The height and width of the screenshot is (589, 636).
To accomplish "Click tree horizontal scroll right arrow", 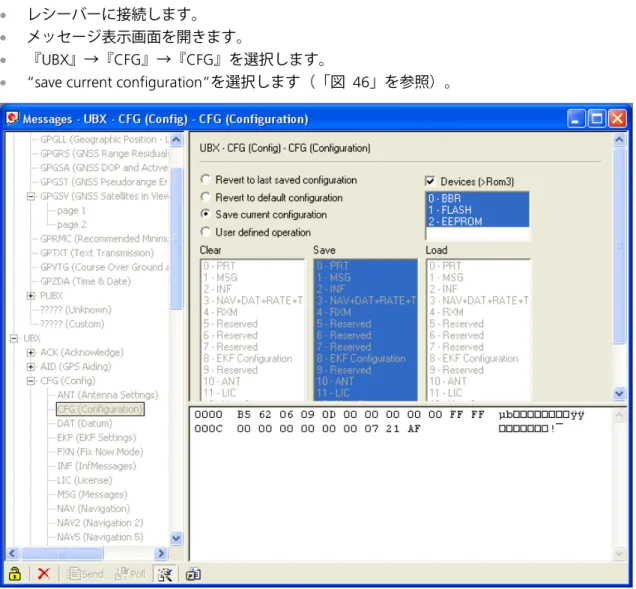I will [x=161, y=553].
